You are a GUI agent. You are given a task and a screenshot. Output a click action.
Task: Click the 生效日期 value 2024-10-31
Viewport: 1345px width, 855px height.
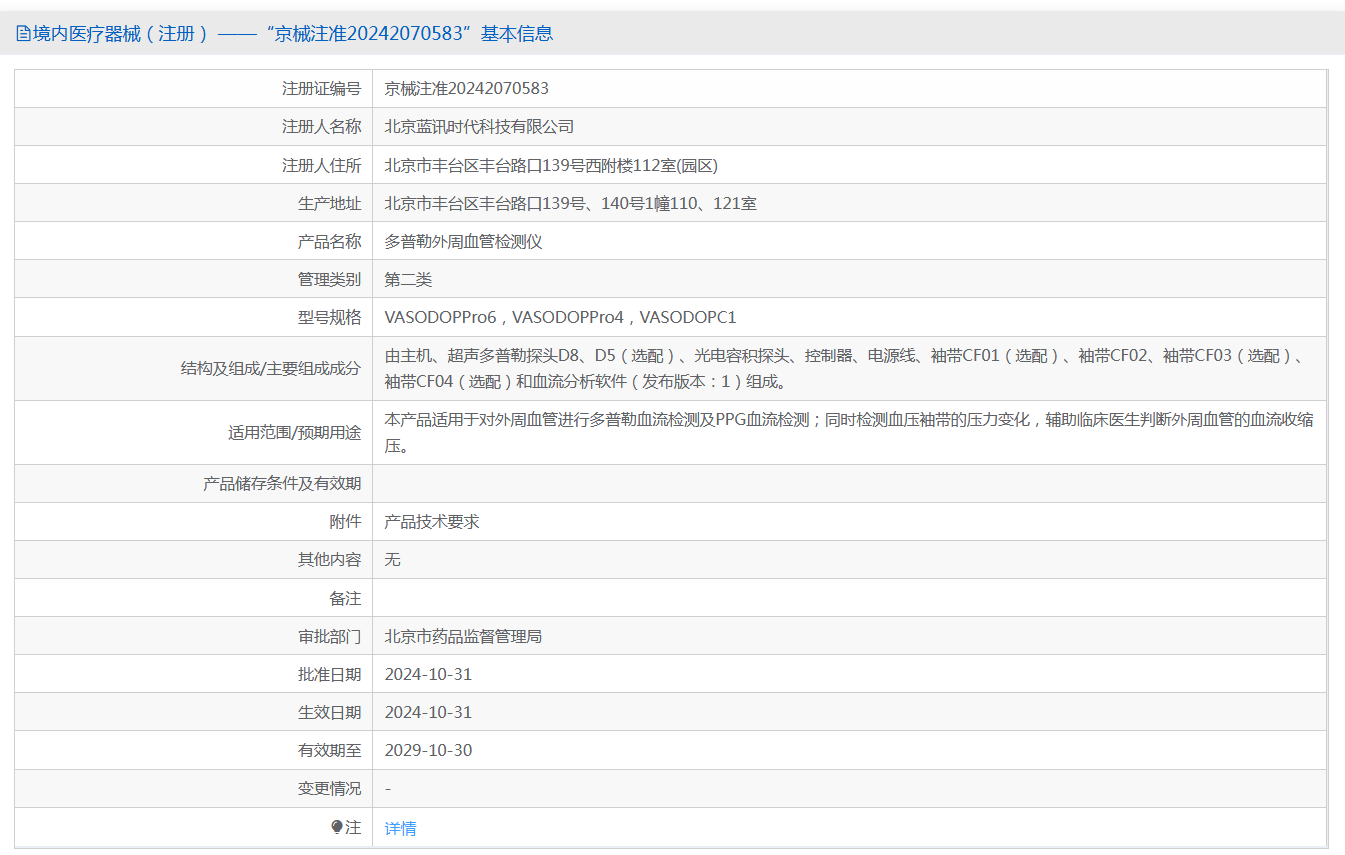428,712
